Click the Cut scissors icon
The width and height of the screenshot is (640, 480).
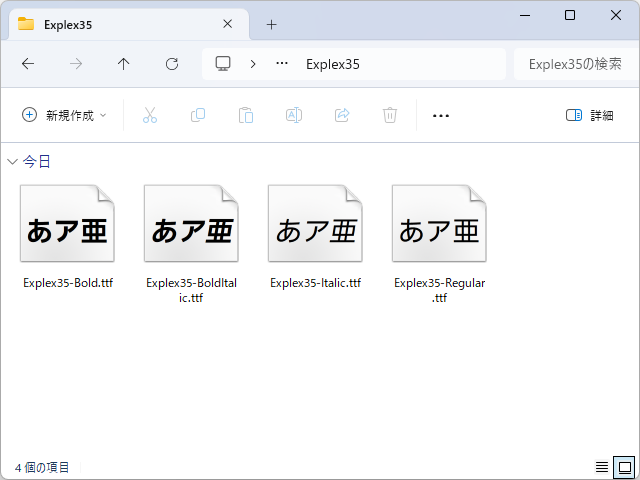pyautogui.click(x=150, y=115)
